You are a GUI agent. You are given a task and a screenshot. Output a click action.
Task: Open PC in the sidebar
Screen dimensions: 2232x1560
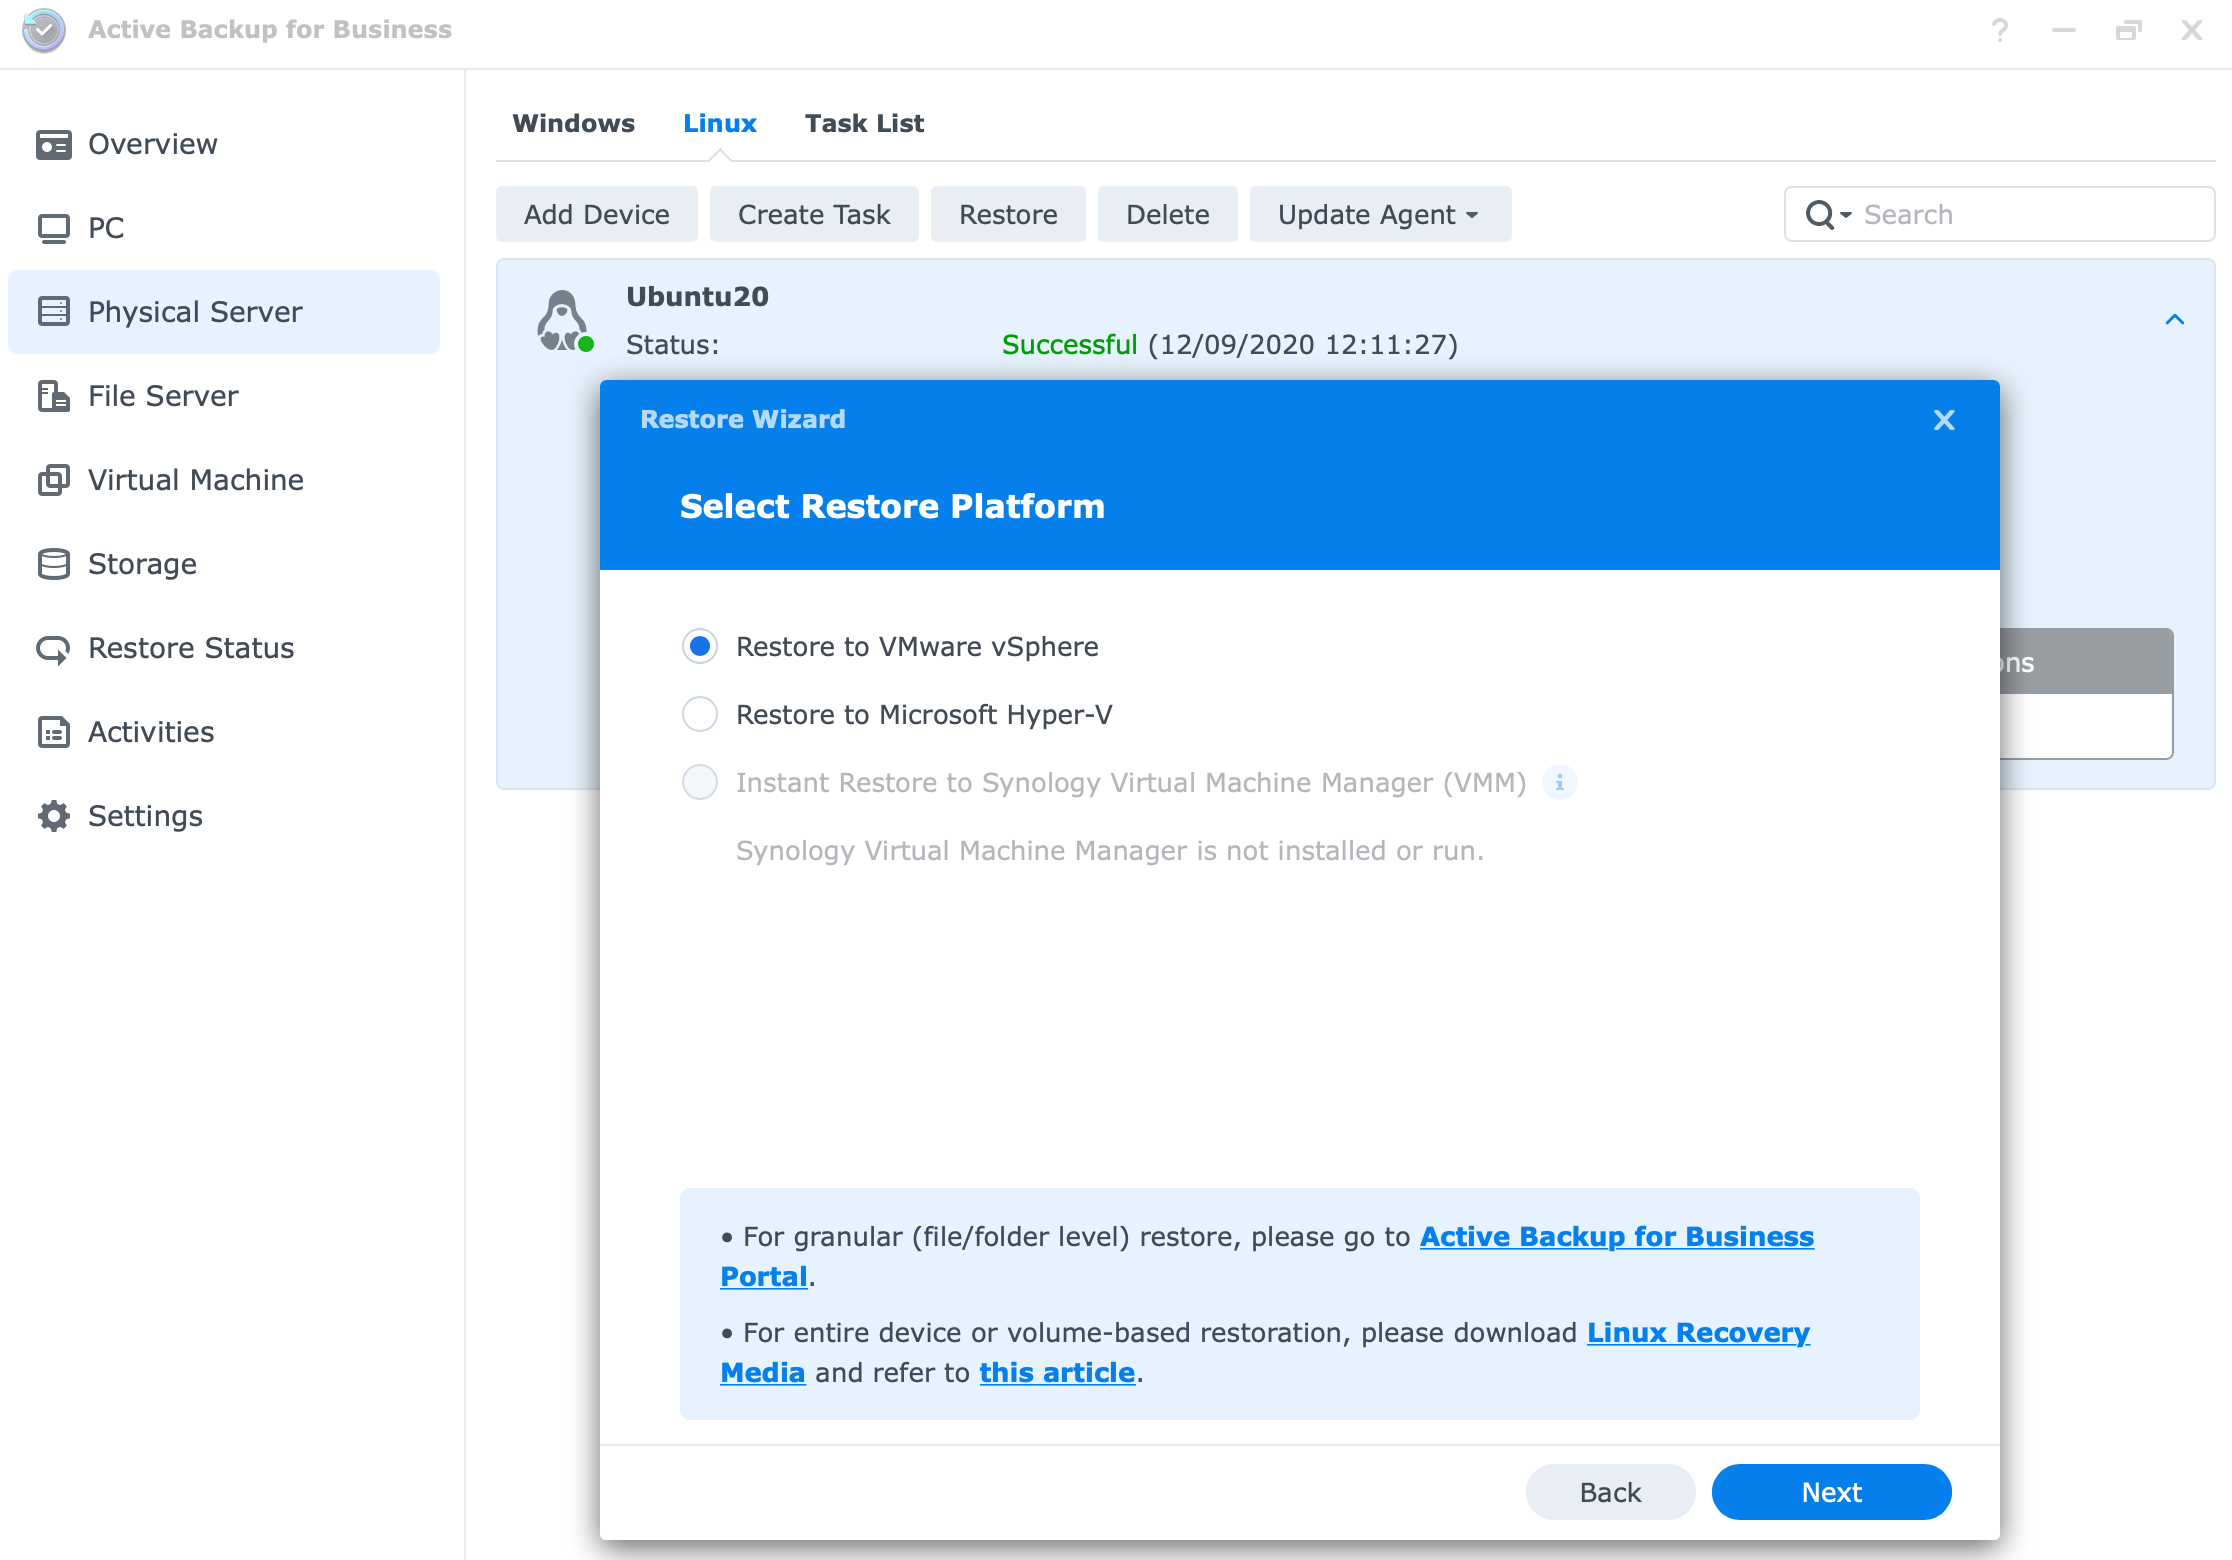point(224,228)
